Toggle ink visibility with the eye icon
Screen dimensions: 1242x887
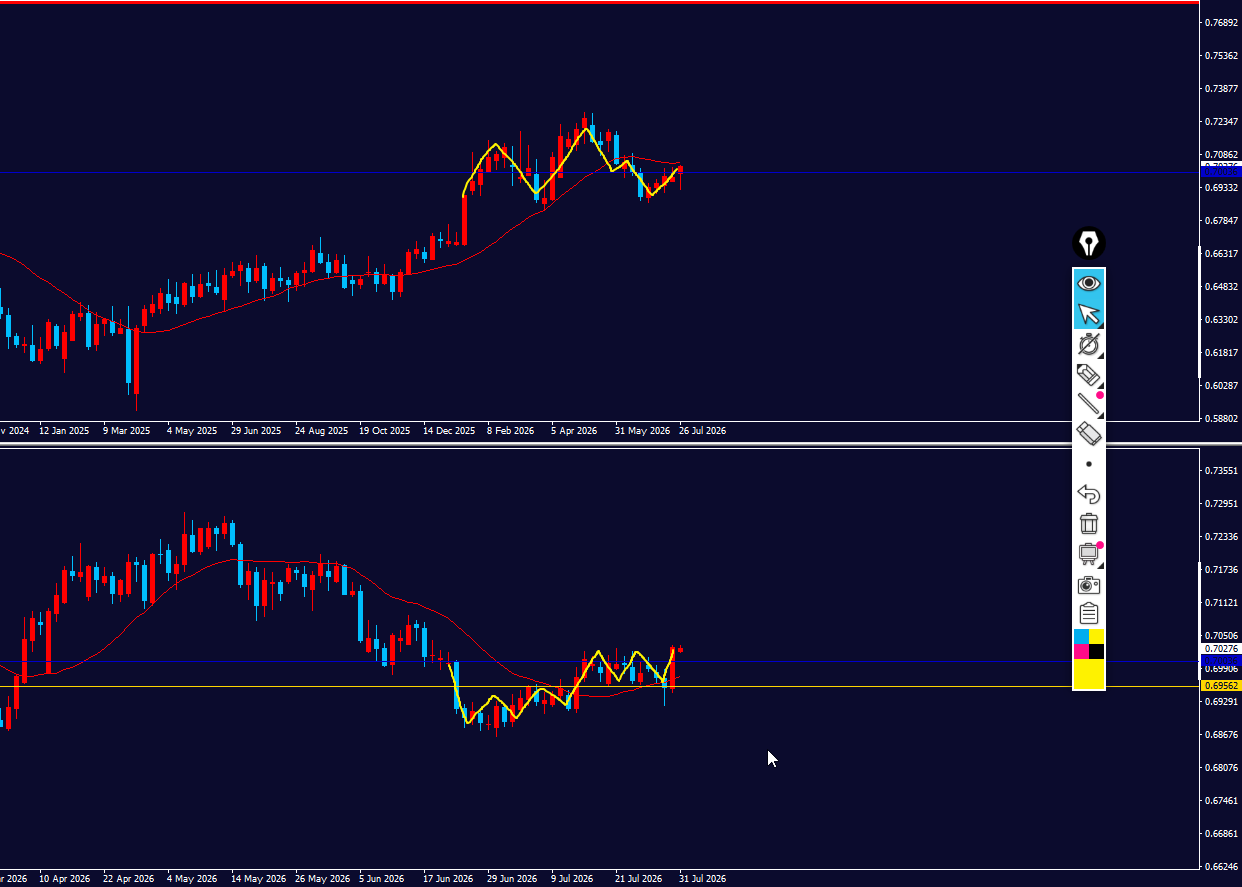coord(1088,284)
